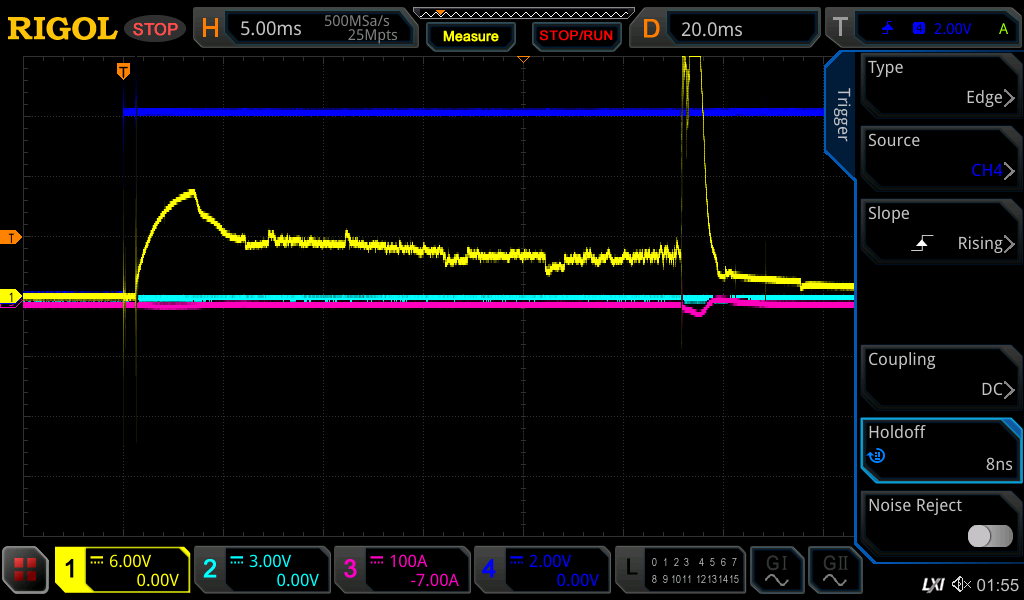
Task: Open the Slope Rising selector
Action: click(940, 229)
